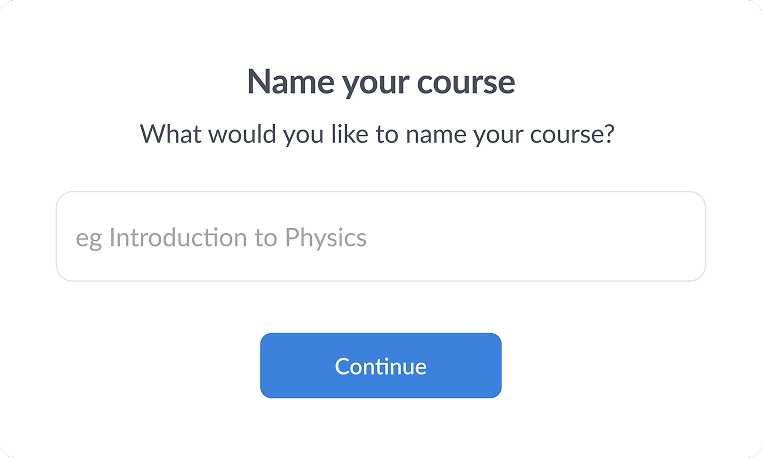Click the course name input field
The image size is (762, 458).
pos(380,237)
